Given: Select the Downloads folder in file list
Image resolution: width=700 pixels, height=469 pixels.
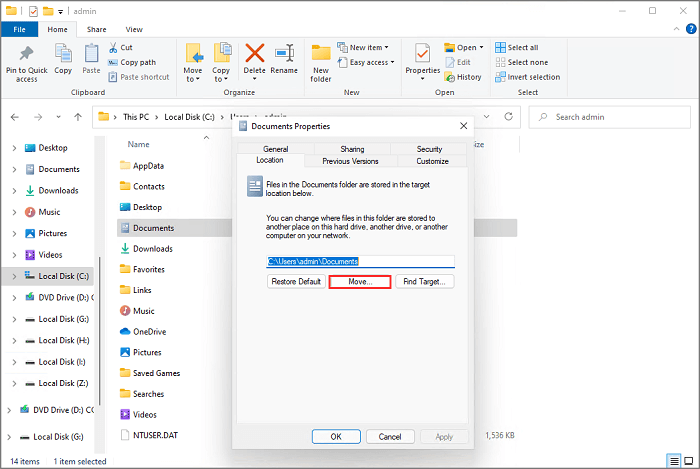Looking at the screenshot, I should [x=153, y=249].
